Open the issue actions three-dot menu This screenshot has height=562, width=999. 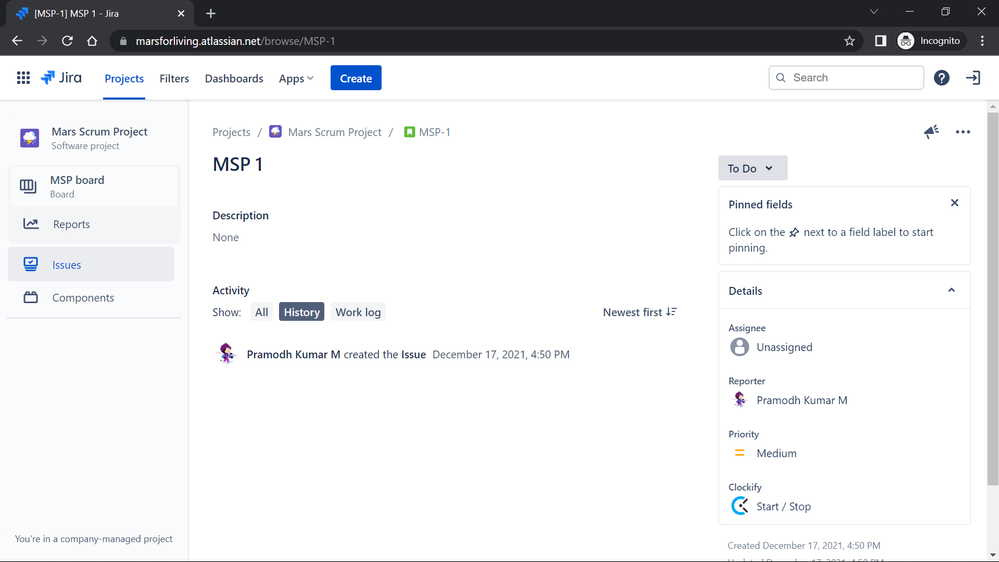click(x=963, y=132)
